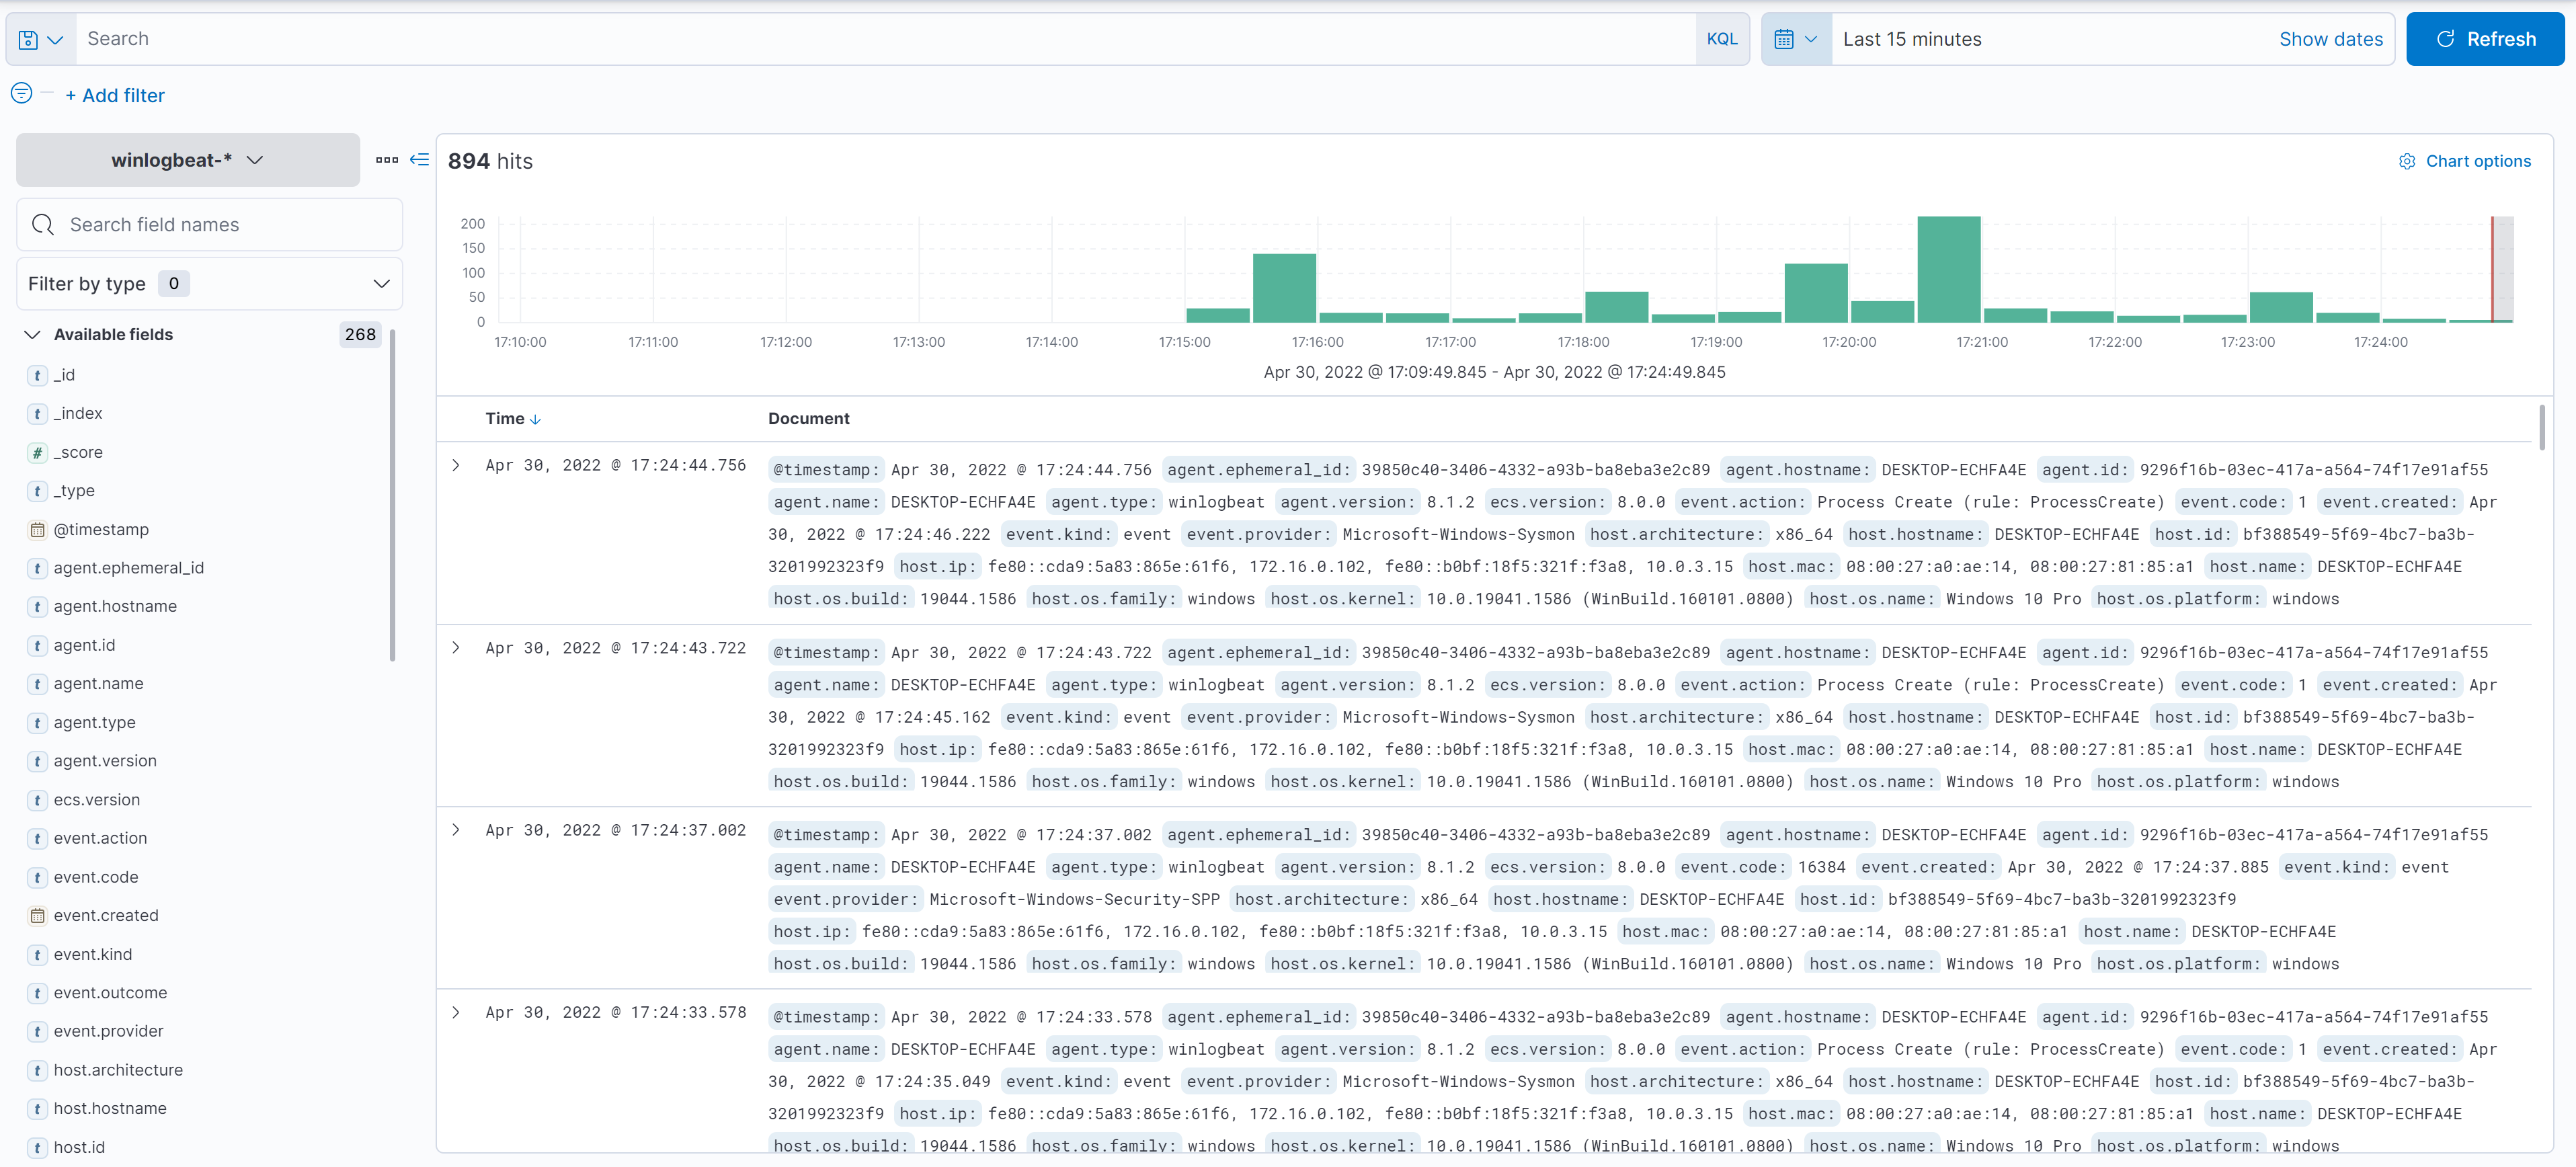Open index pattern options ellipsis icon
Viewport: 2576px width, 1167px height.
point(386,160)
